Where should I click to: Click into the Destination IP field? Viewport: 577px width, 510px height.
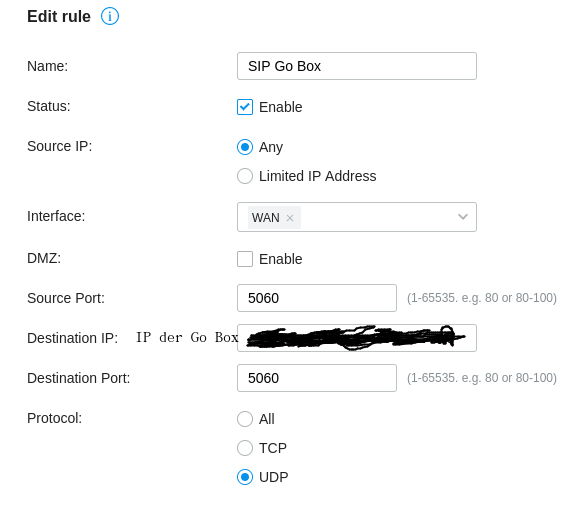click(357, 338)
